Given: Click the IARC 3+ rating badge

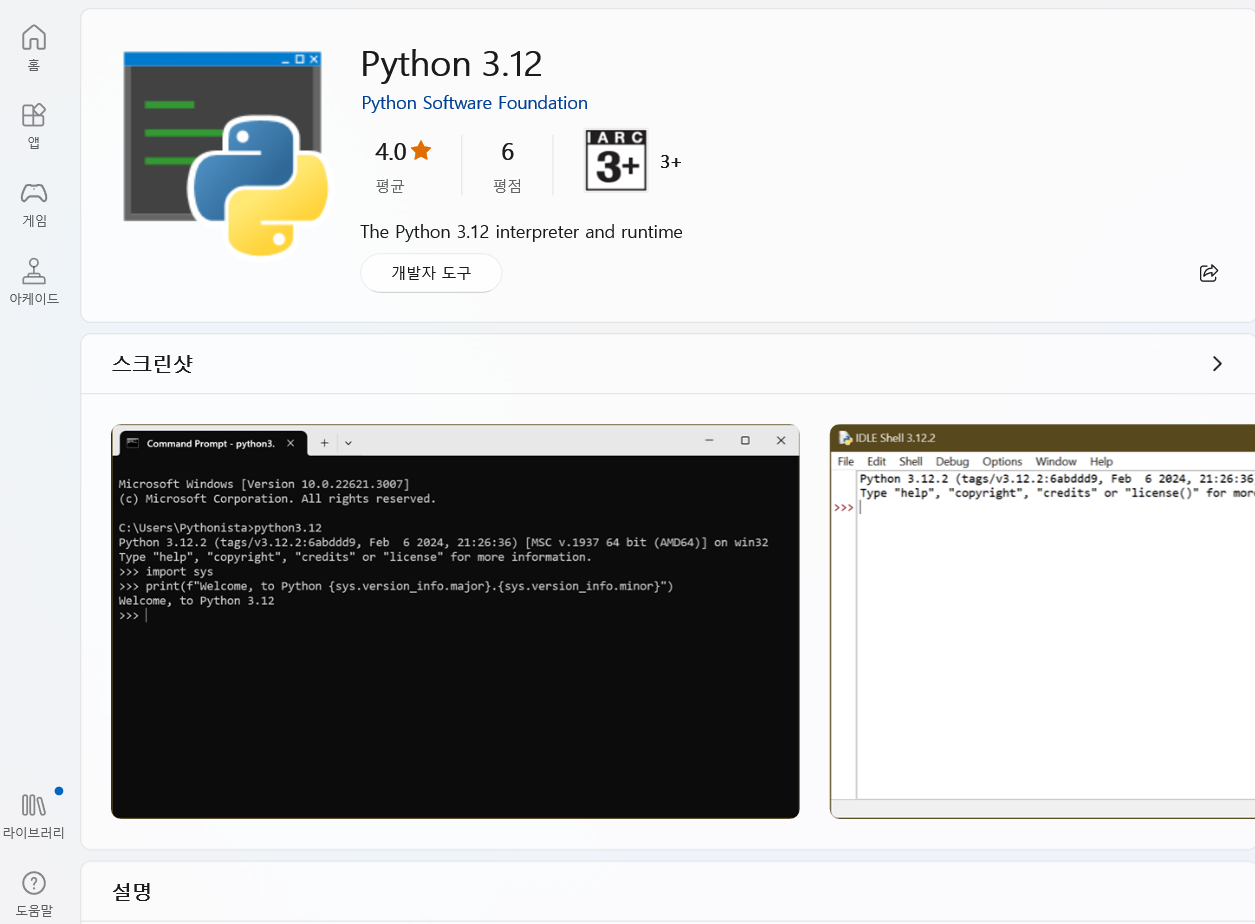Looking at the screenshot, I should [x=615, y=160].
